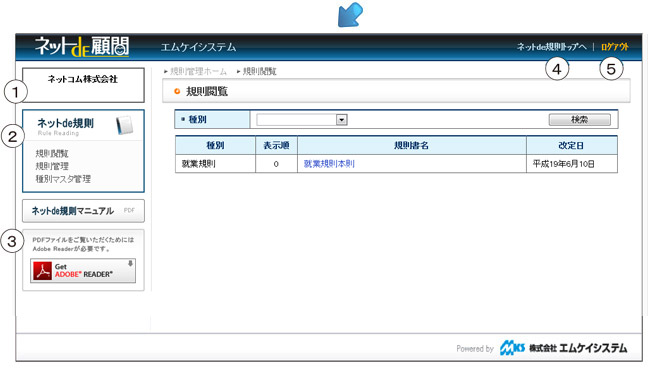Go to ネットde規則トップへ link
The width and height of the screenshot is (650, 383).
pyautogui.click(x=552, y=47)
